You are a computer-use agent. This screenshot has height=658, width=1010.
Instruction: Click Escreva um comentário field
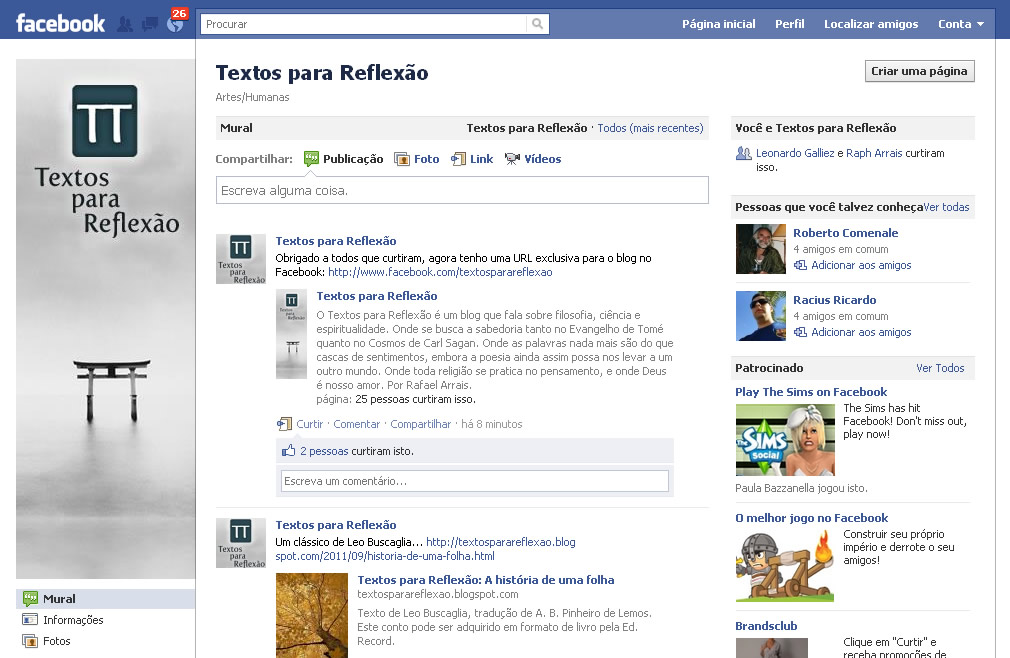(475, 481)
